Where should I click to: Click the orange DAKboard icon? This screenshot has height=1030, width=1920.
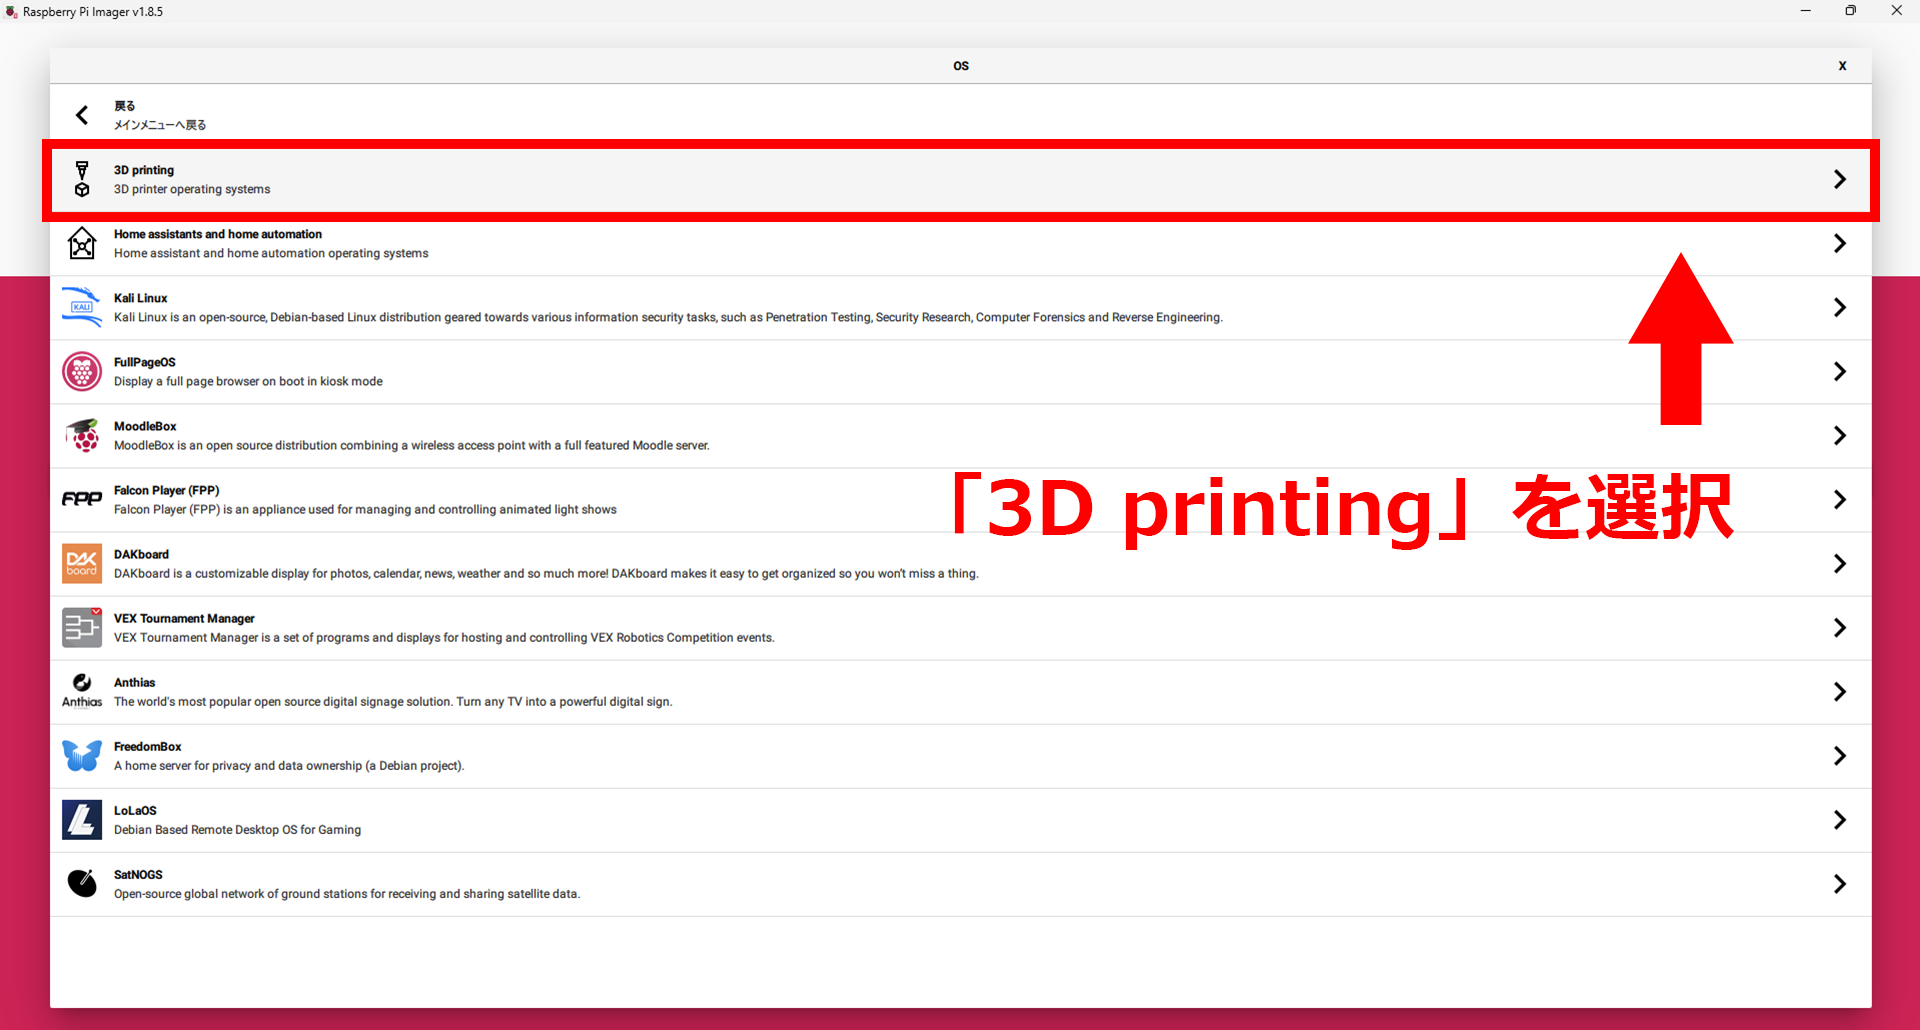[x=82, y=563]
